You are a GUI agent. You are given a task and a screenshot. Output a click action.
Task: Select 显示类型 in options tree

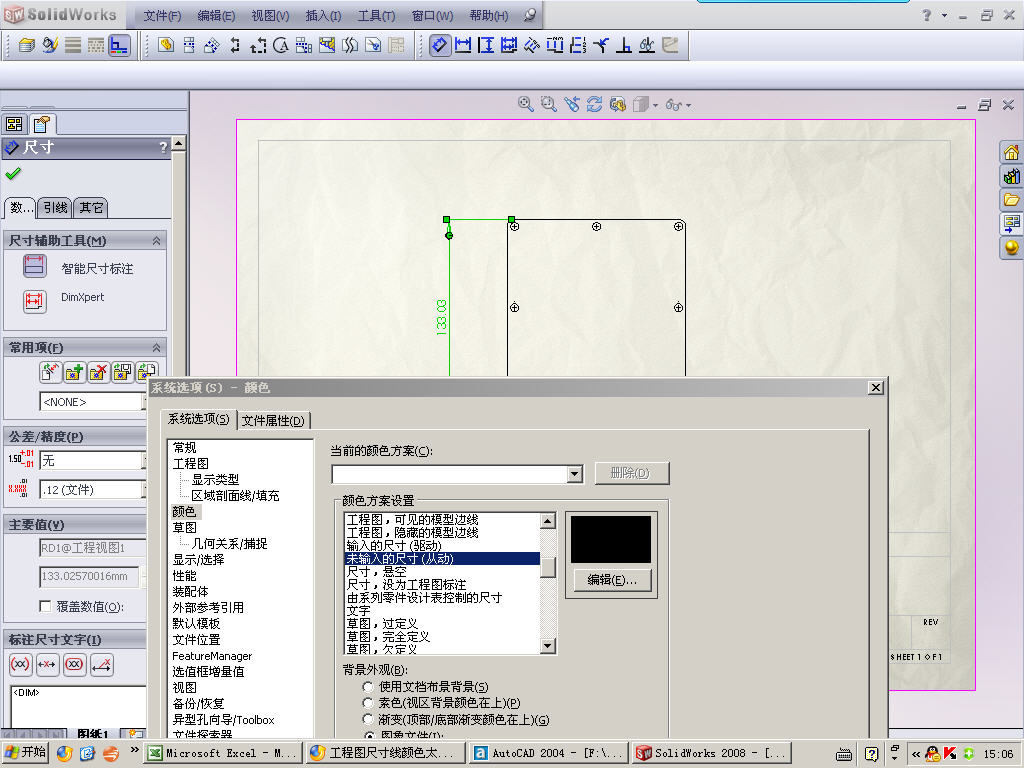(215, 479)
